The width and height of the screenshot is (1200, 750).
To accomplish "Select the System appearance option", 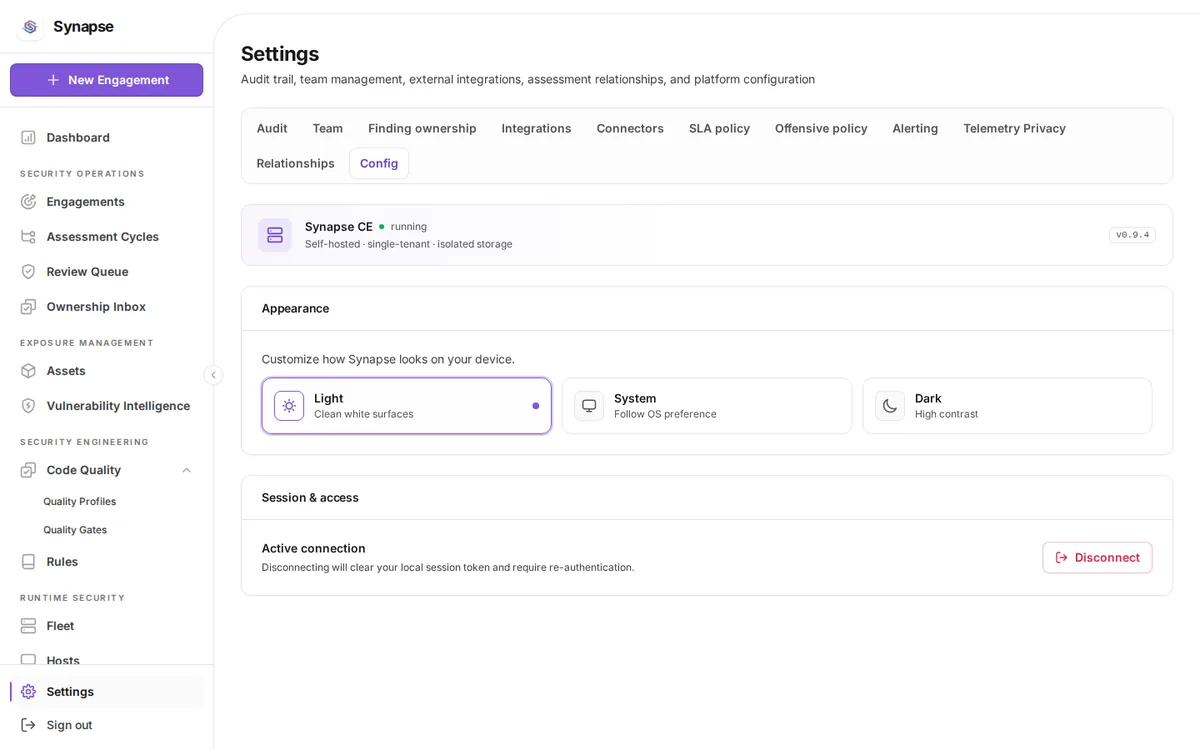I will (x=707, y=405).
